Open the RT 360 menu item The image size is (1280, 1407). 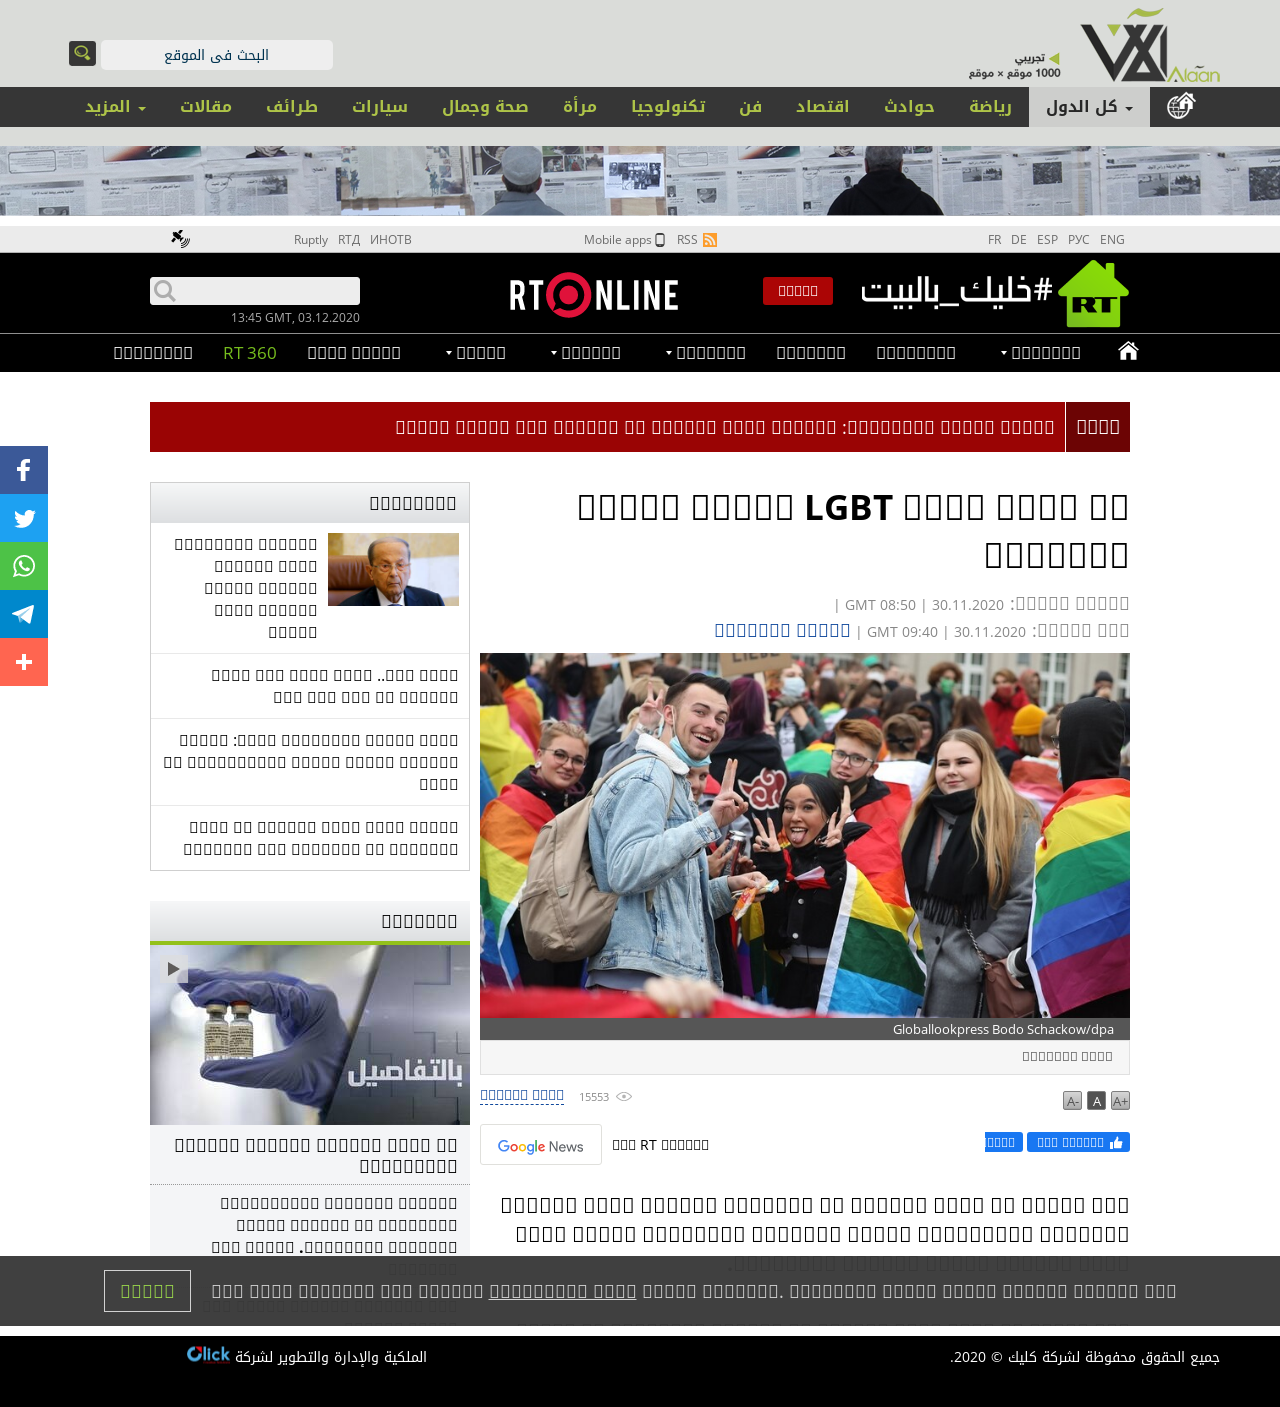click(250, 353)
